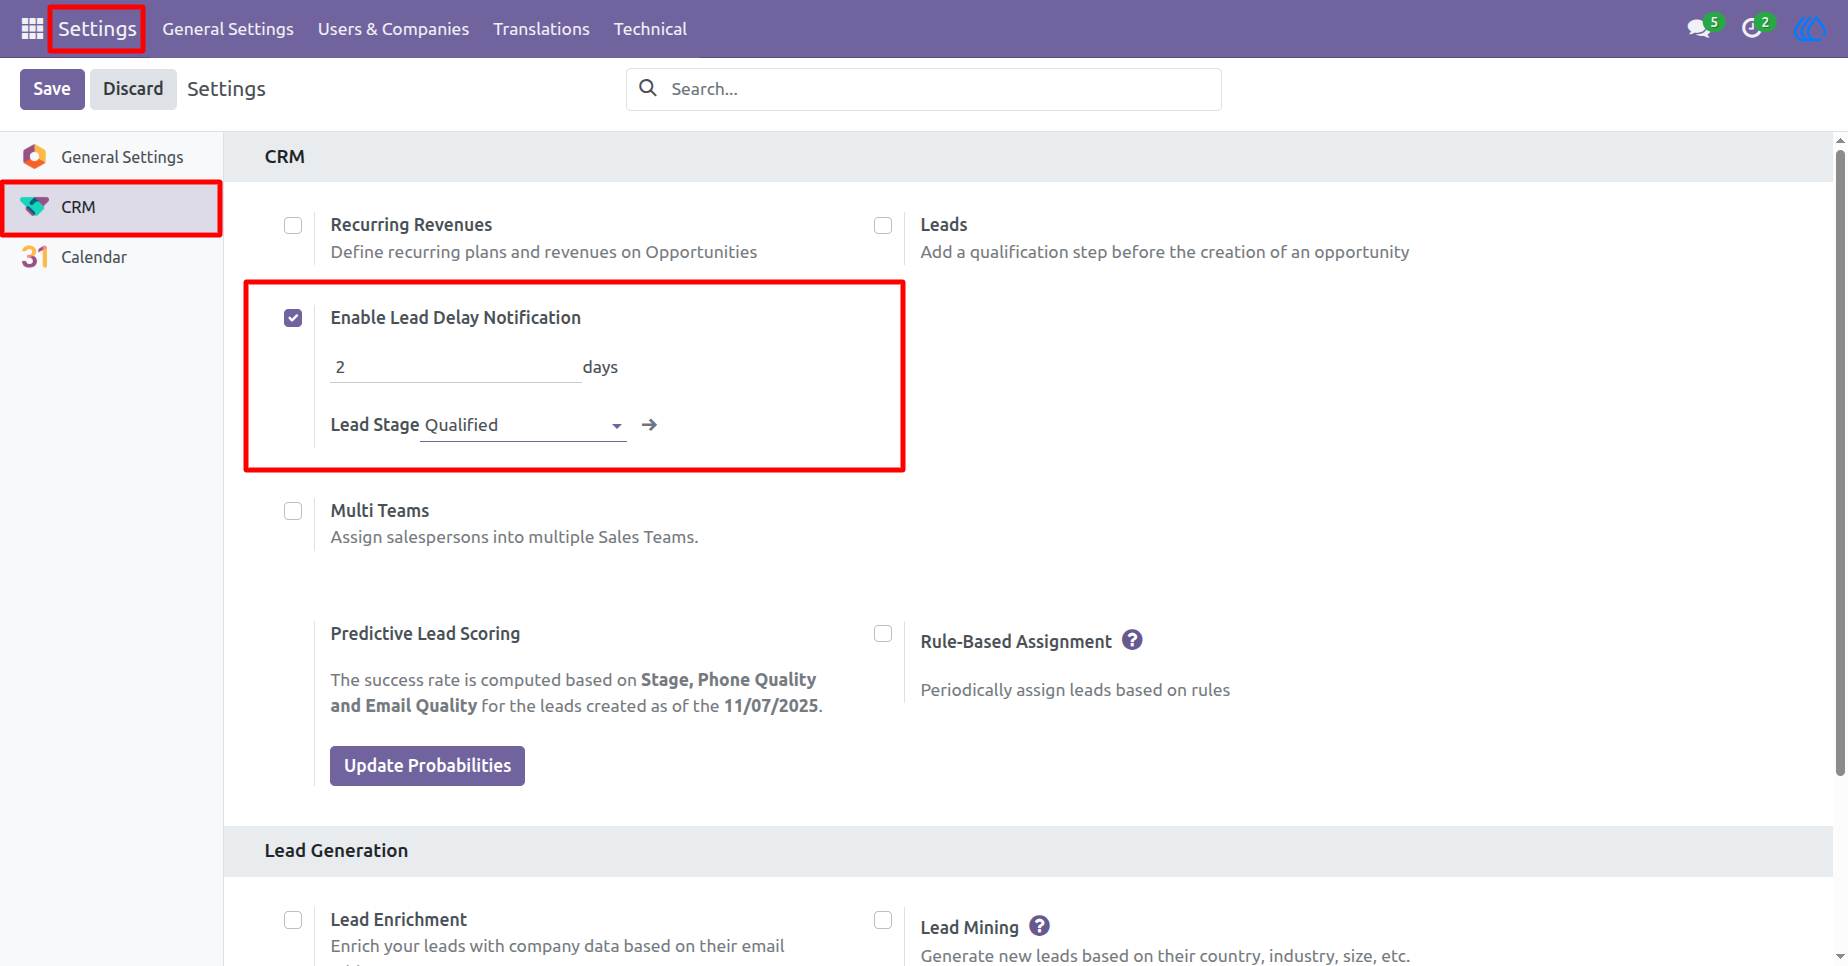
Task: Expand the Lead Stage Qualified dropdown
Action: pos(523,425)
